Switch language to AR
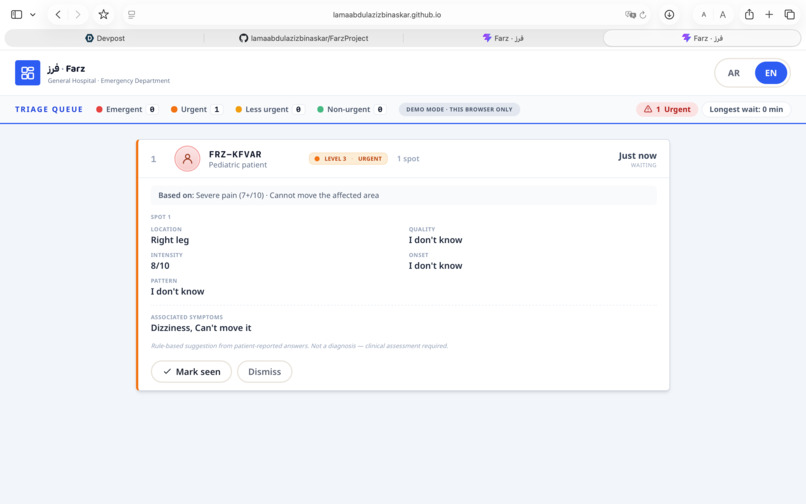 pyautogui.click(x=734, y=73)
